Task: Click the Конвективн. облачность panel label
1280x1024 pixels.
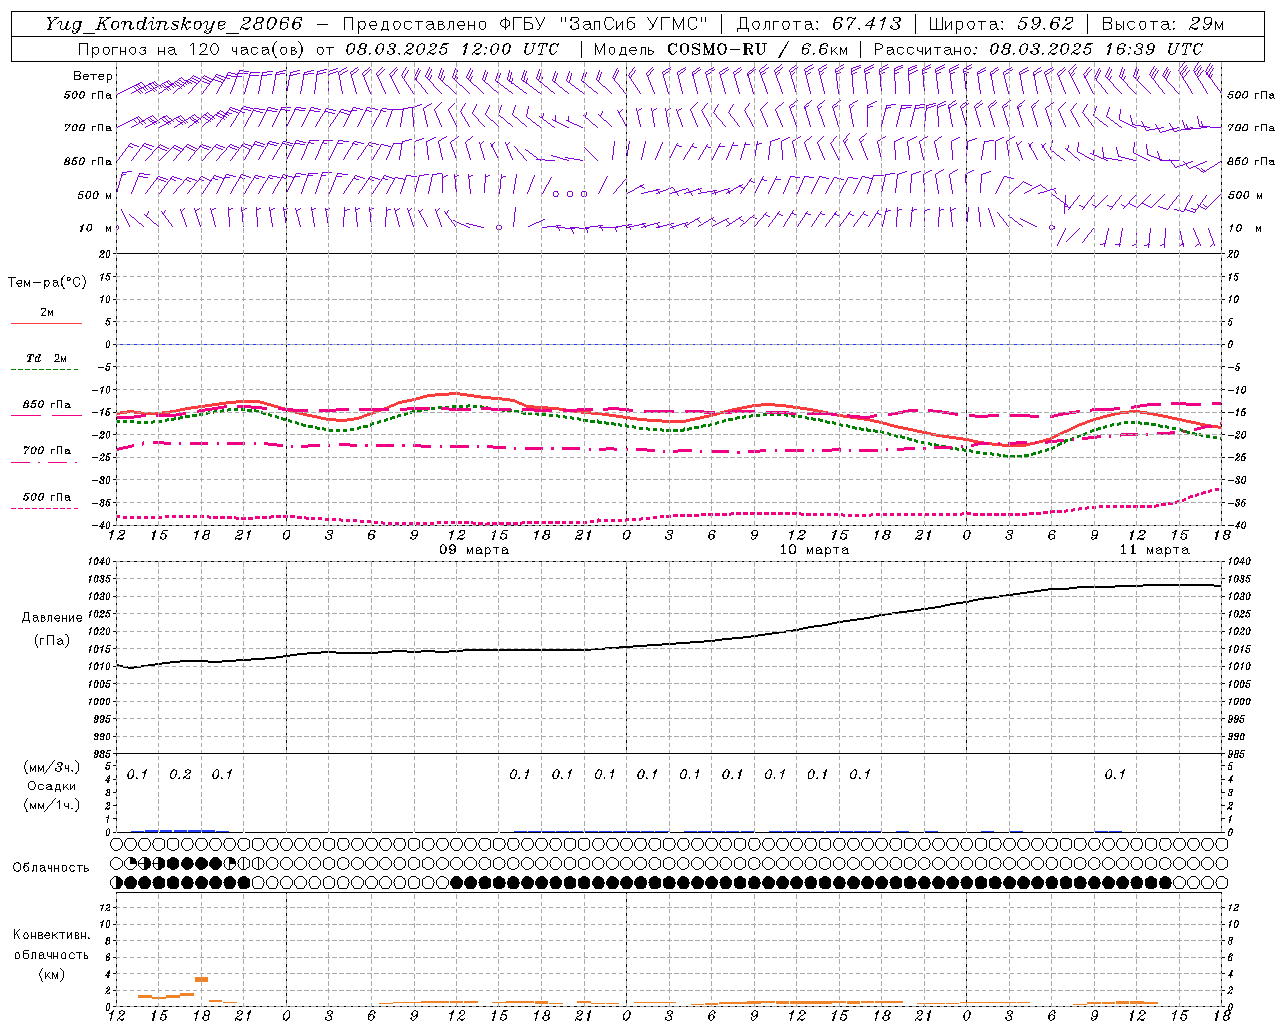Action: 51,945
